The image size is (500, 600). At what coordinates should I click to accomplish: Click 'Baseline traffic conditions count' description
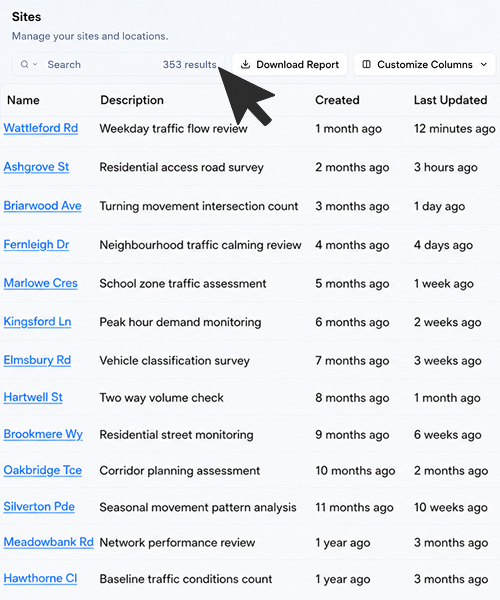pos(186,579)
